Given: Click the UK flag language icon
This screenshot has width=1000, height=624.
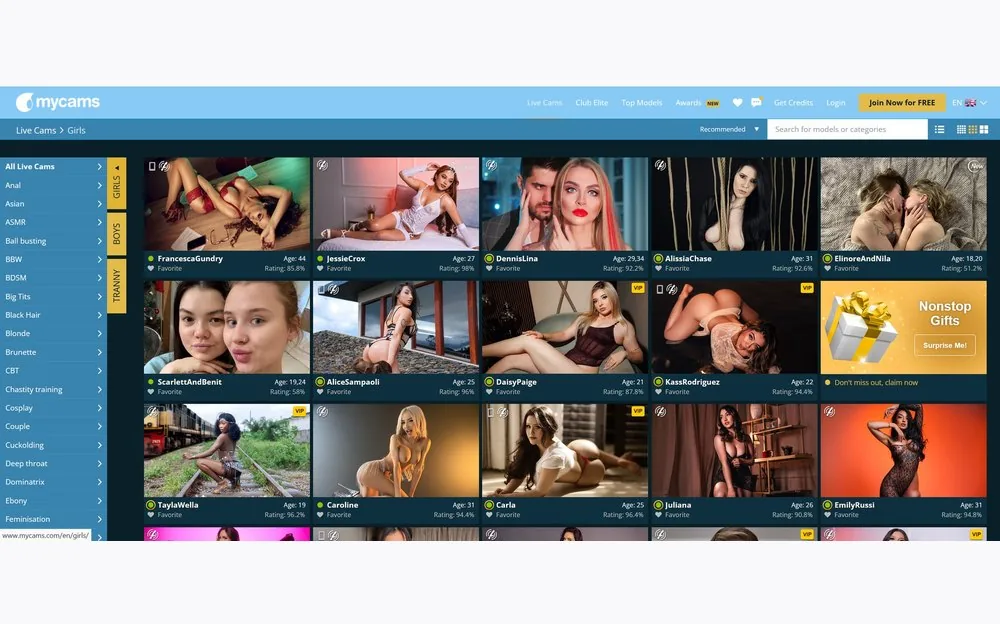Looking at the screenshot, I should coord(971,103).
